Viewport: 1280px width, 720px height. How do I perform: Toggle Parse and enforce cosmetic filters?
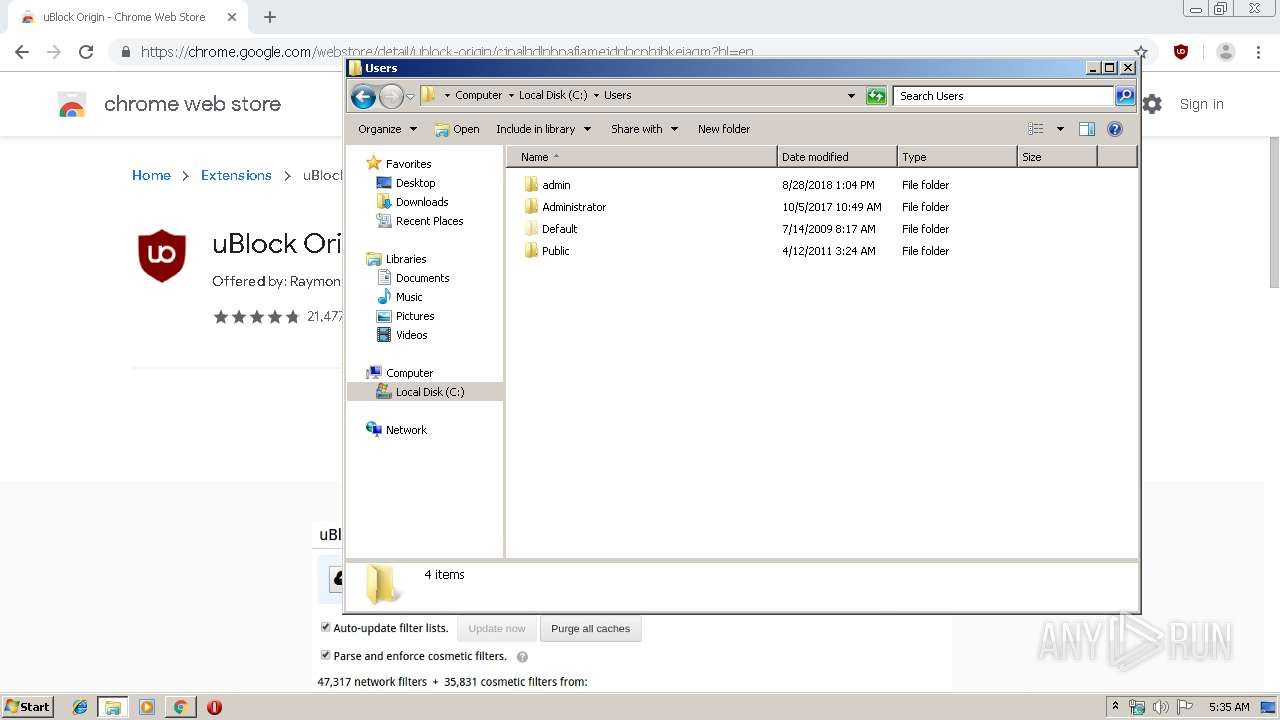(x=325, y=655)
